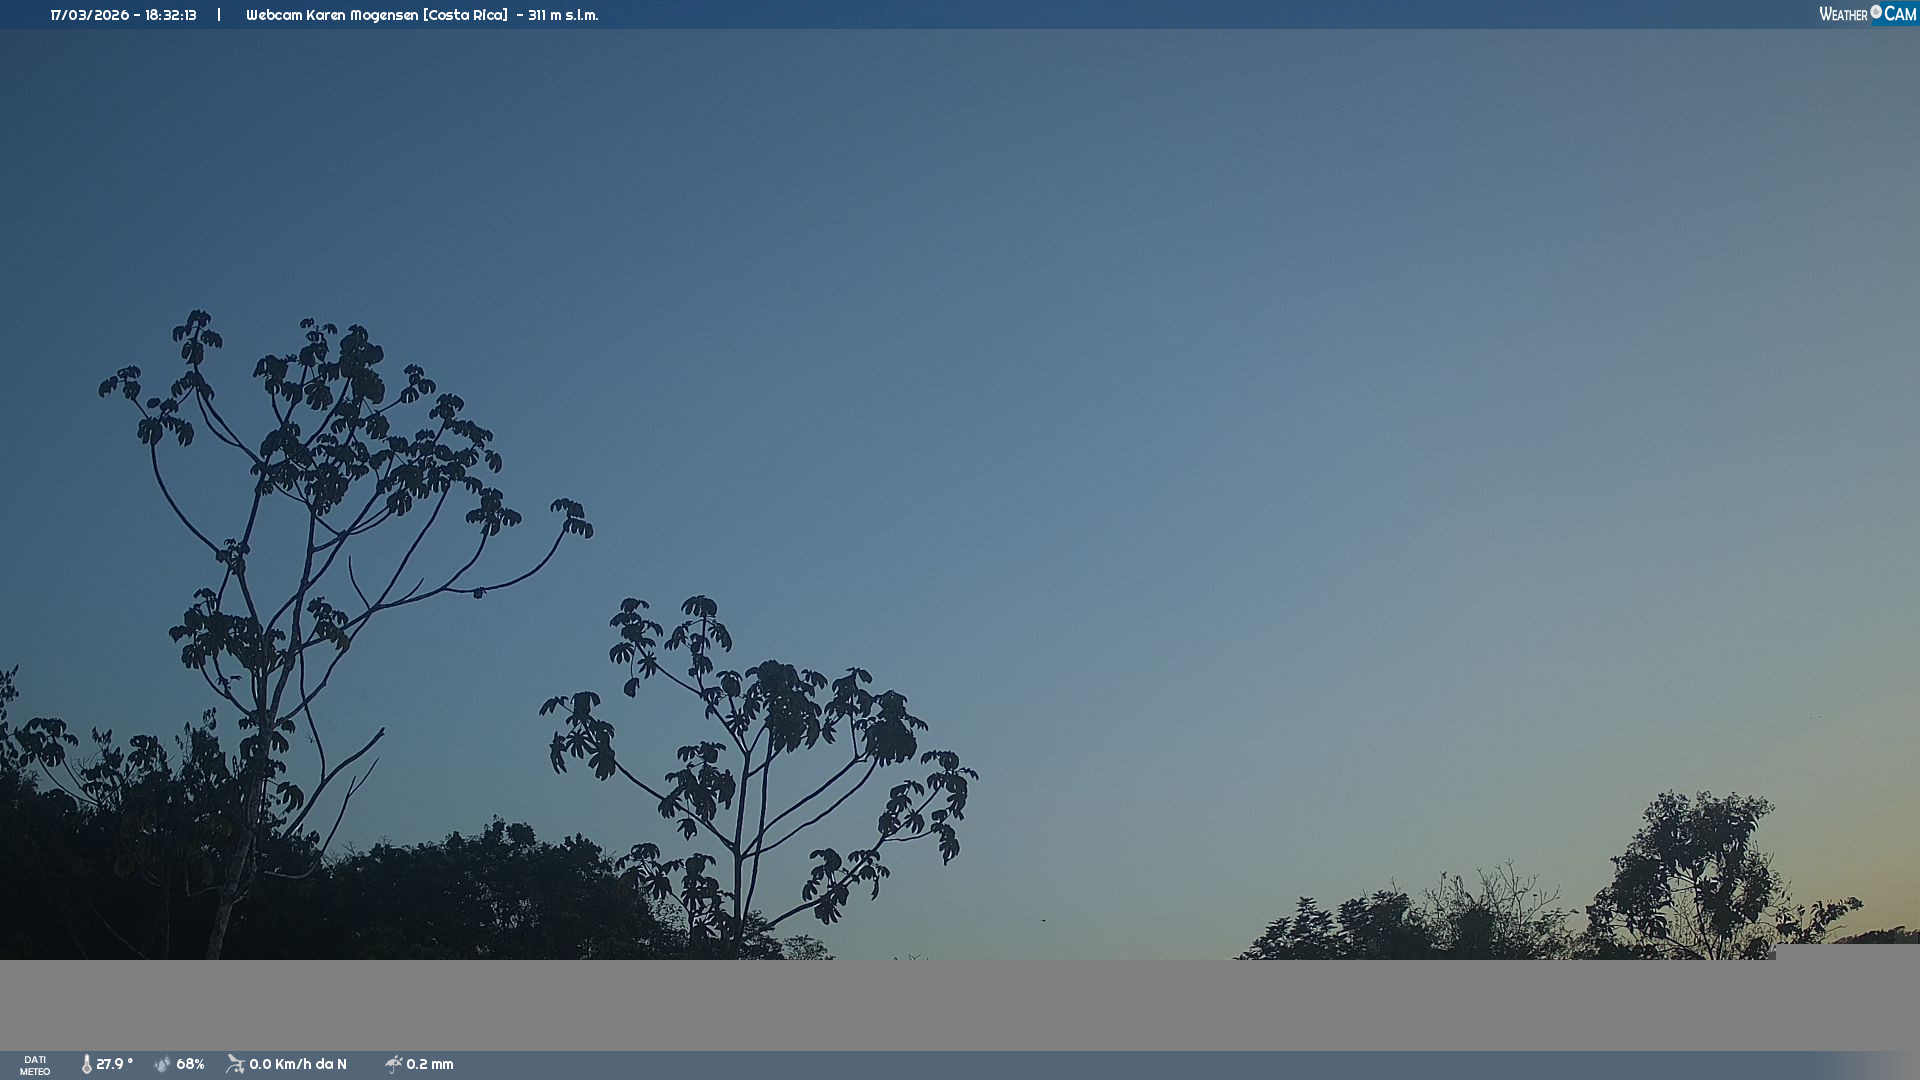Screen dimensions: 1920x1080
Task: Click the WeatherCam logo camera lens
Action: pos(1876,12)
